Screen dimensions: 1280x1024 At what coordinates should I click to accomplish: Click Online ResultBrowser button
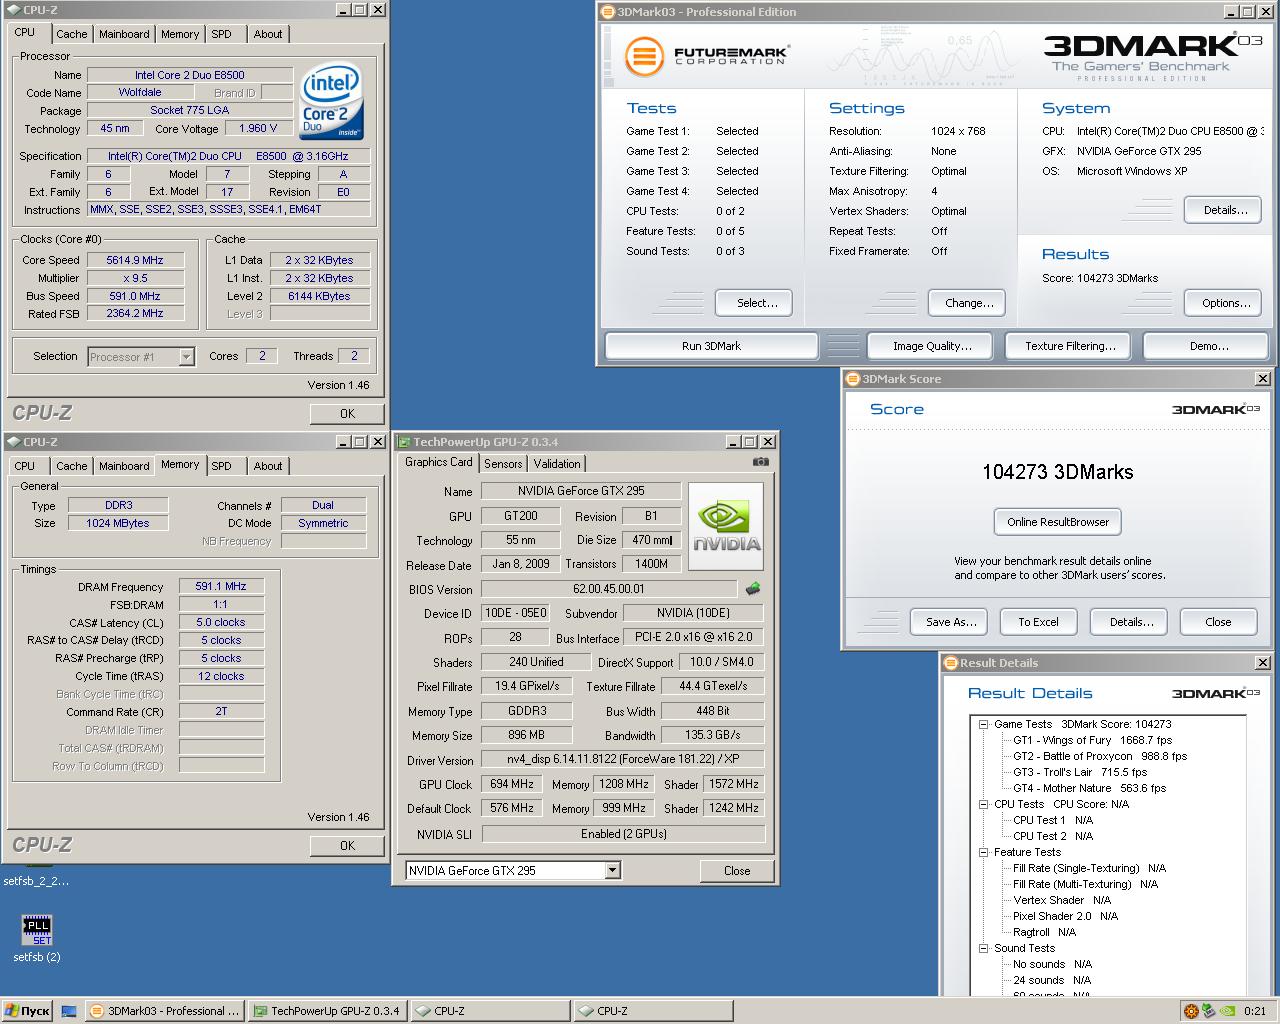(x=1058, y=522)
